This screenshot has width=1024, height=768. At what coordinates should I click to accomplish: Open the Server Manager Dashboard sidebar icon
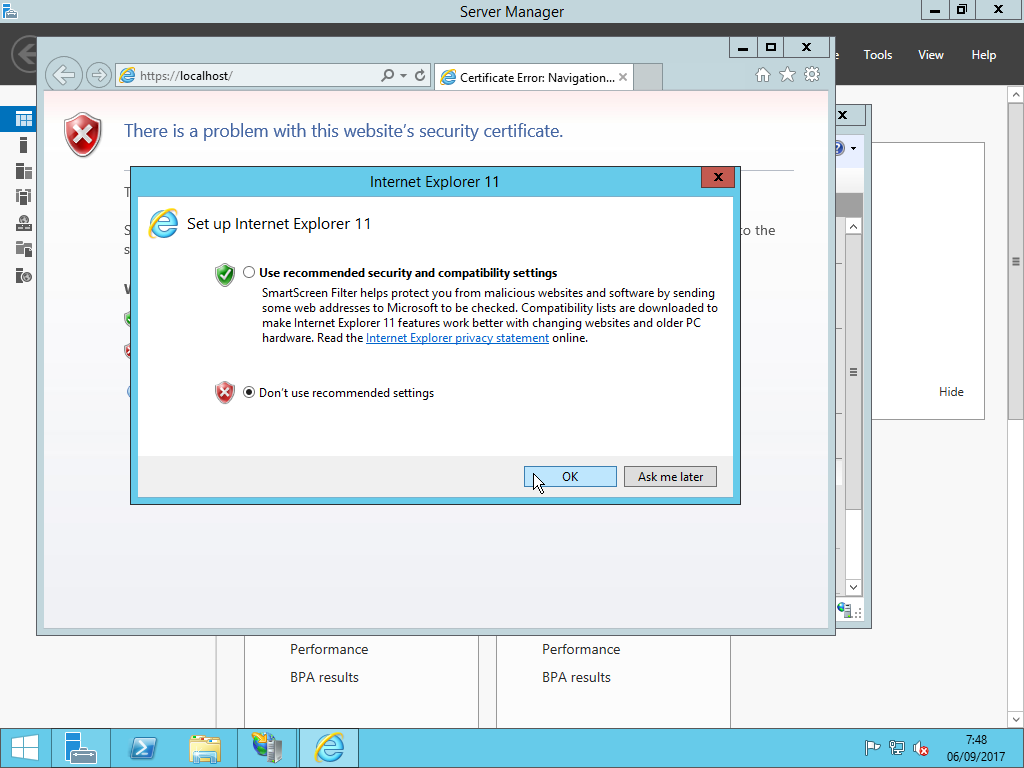pyautogui.click(x=24, y=119)
